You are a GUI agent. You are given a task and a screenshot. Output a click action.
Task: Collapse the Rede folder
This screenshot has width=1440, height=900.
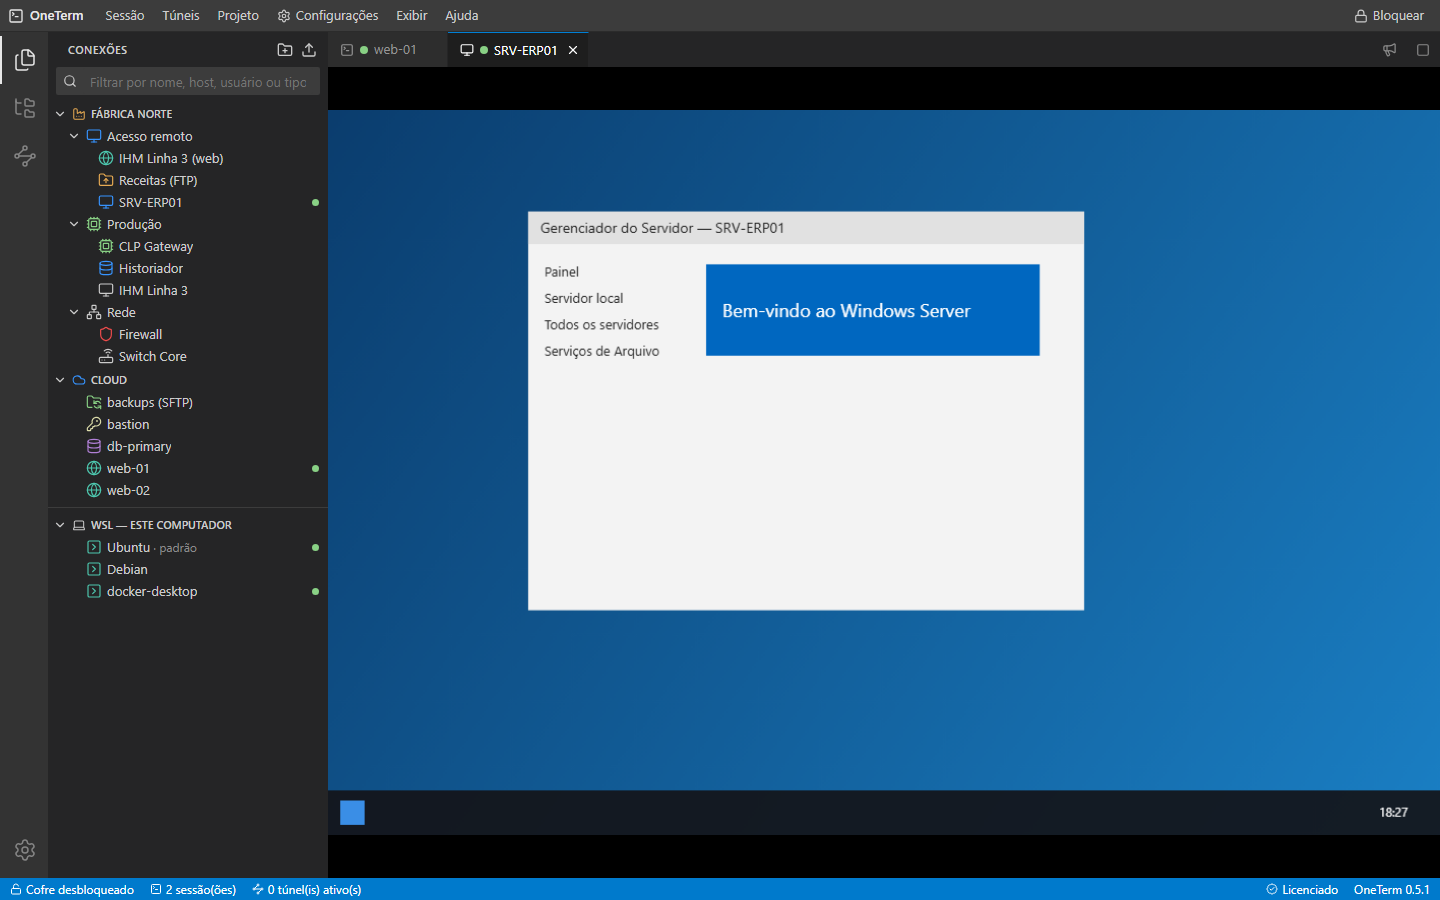pyautogui.click(x=74, y=312)
